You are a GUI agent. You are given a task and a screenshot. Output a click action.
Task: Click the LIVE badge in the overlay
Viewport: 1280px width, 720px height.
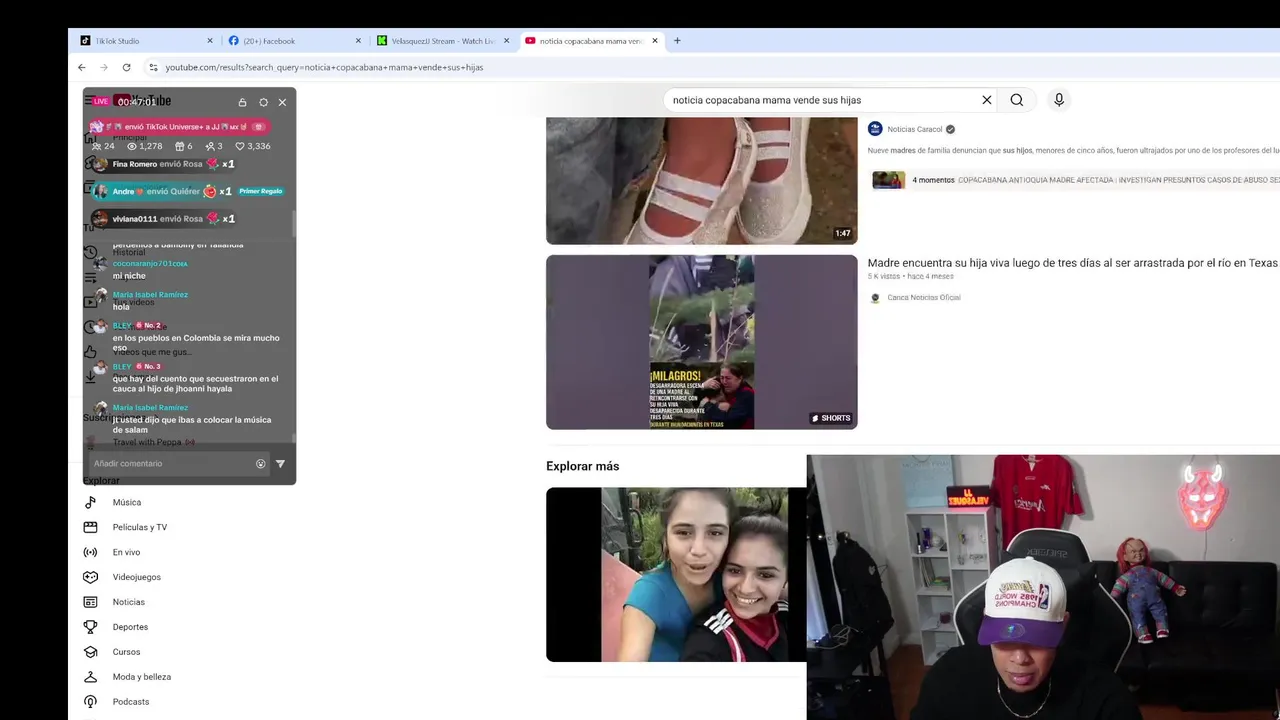(101, 102)
